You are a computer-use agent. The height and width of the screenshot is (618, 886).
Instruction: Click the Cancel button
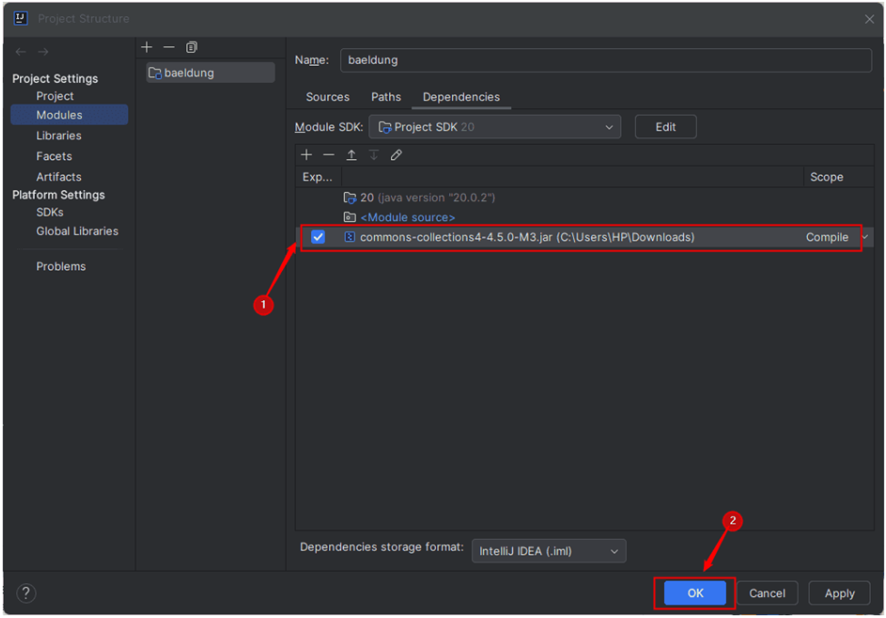click(767, 593)
